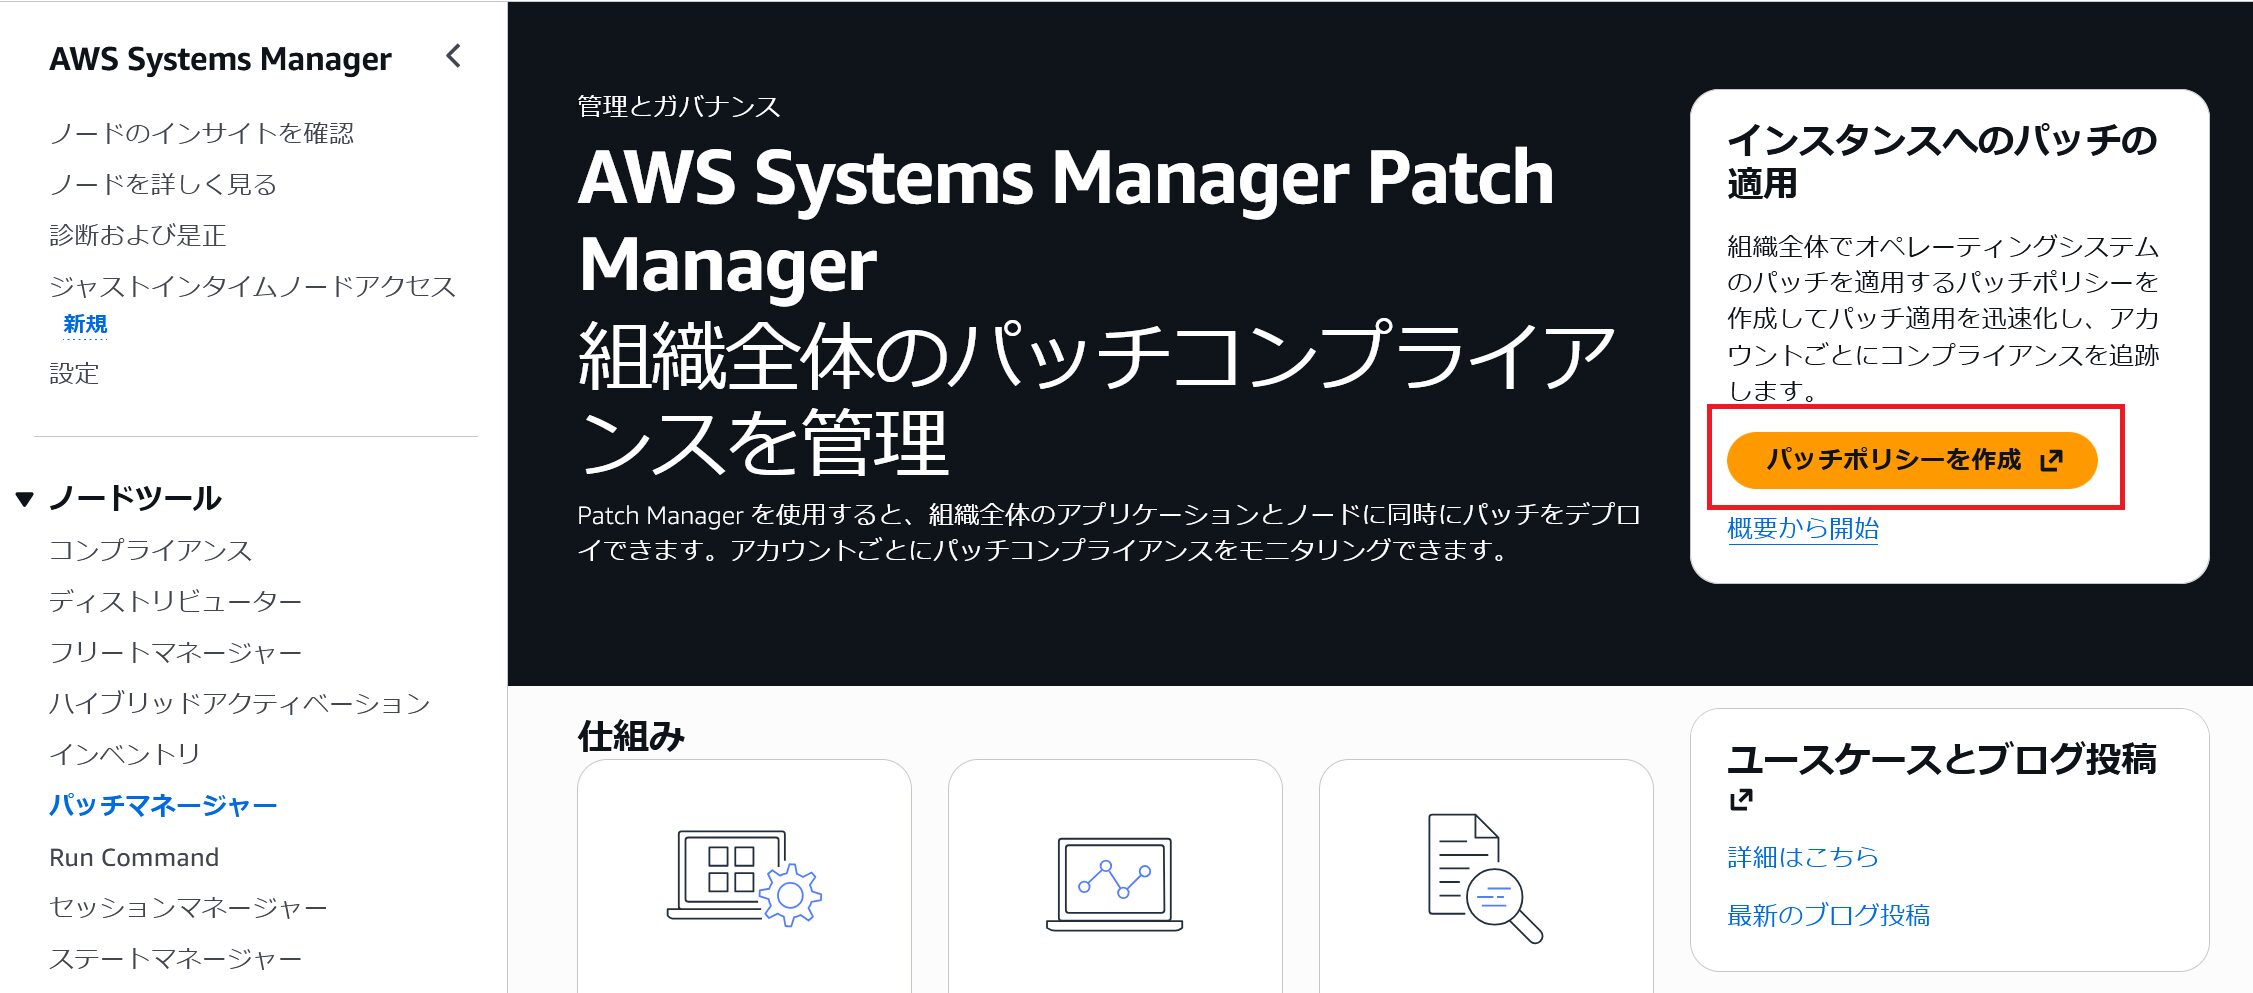Open ノードのインサイトを確認 in sidebar
2253x993 pixels.
(x=201, y=133)
